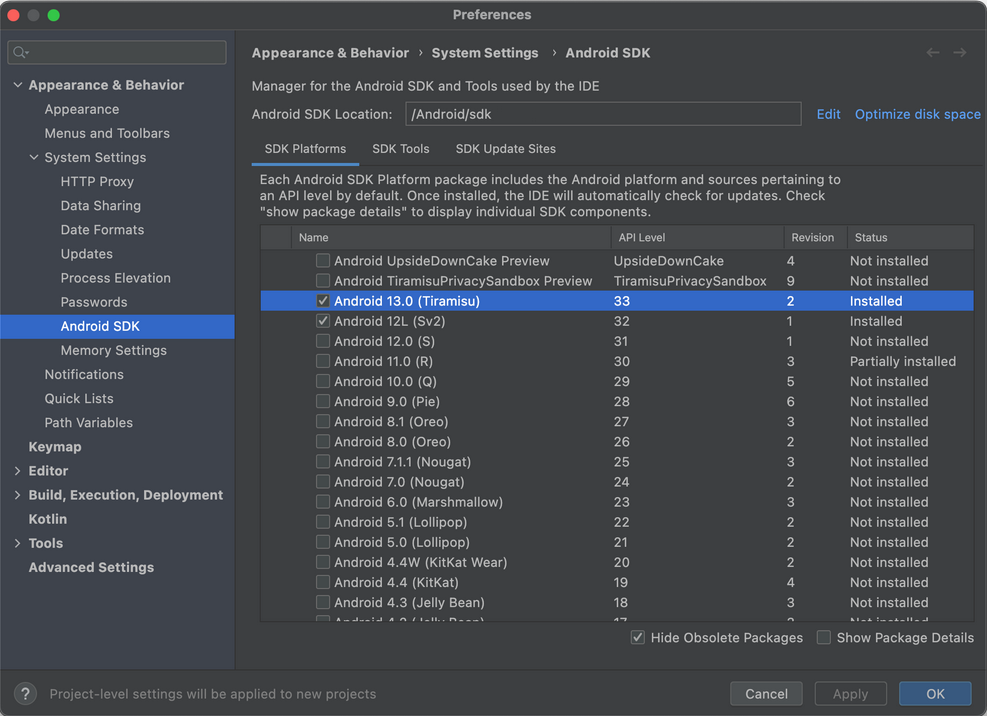Open Advanced Settings page
Viewport: 987px width, 716px height.
tap(91, 567)
